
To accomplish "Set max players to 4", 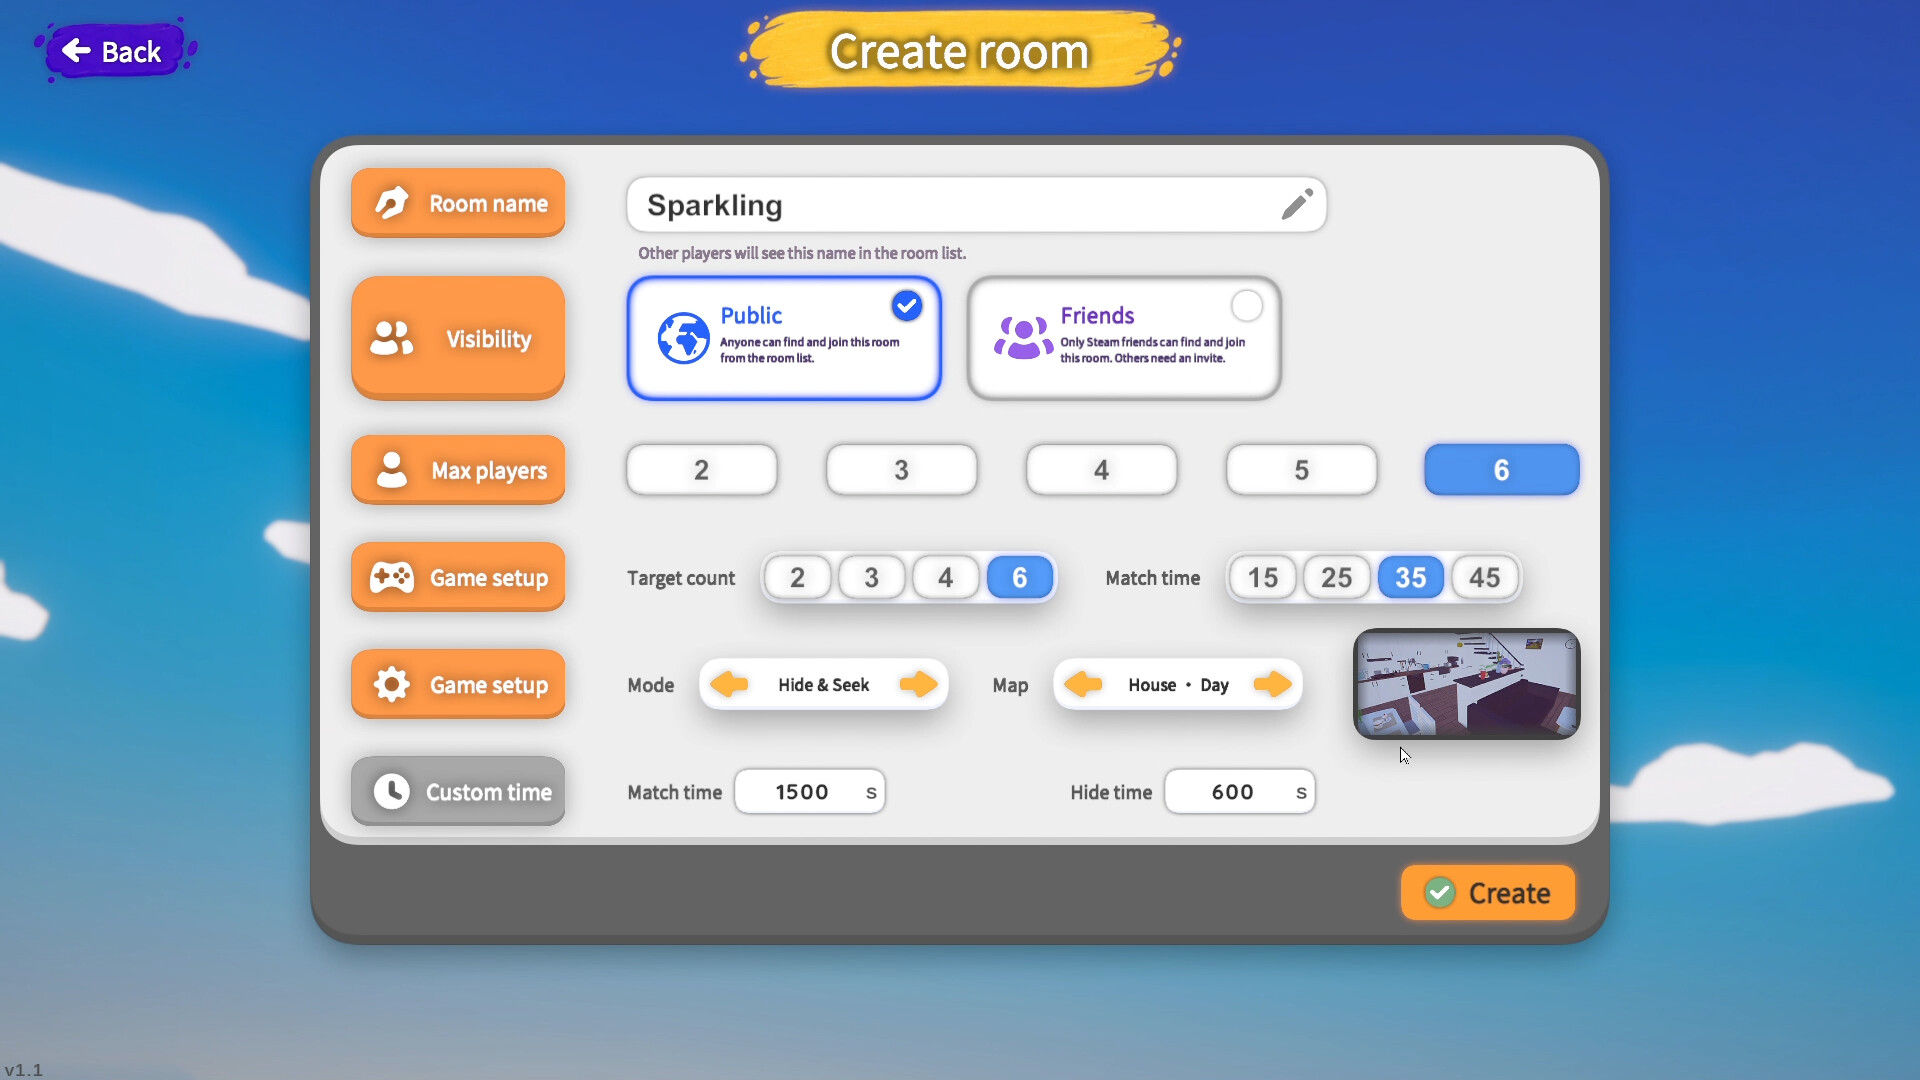I will (1102, 470).
